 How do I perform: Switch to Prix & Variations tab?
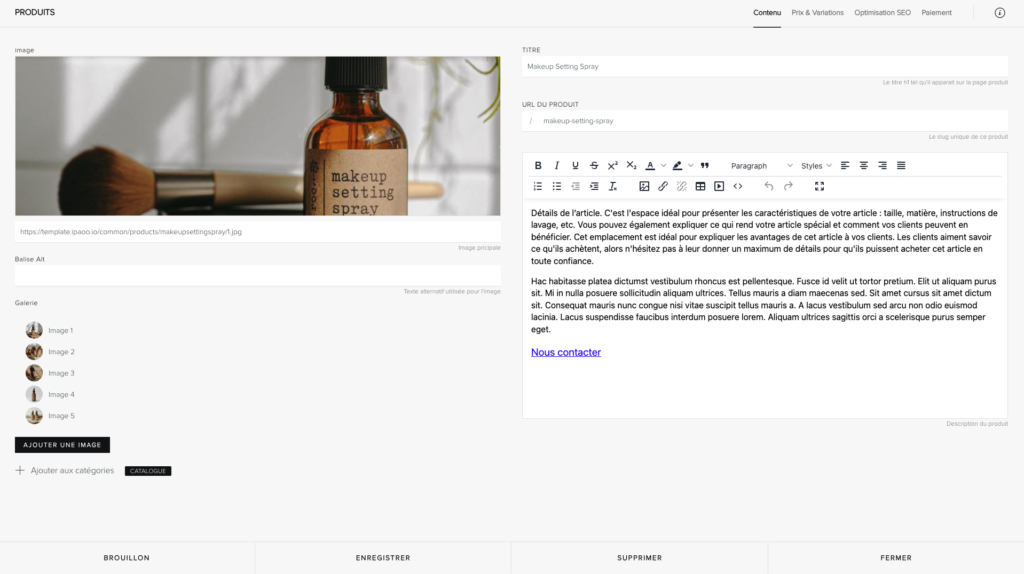tap(818, 13)
